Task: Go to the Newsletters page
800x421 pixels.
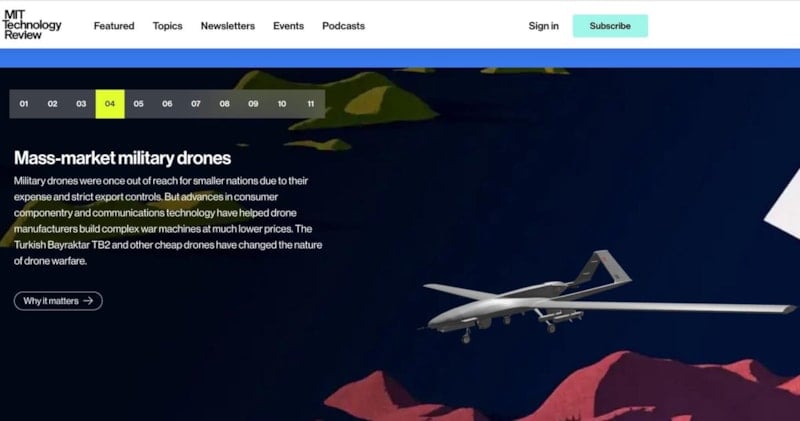Action: 228,26
